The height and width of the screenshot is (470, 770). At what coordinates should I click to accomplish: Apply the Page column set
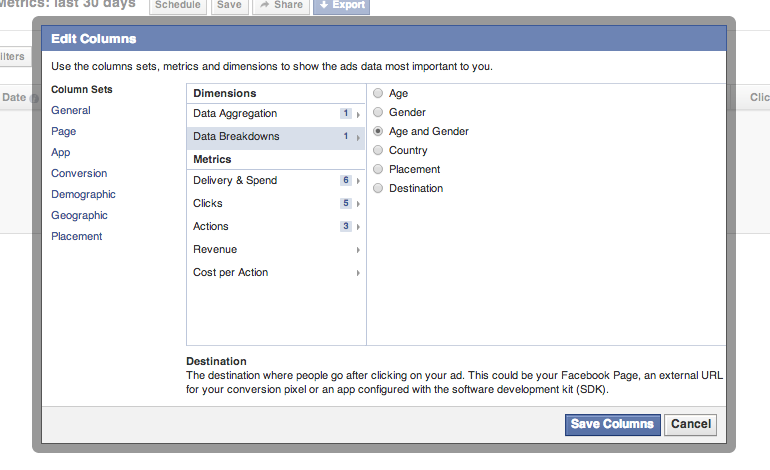[63, 131]
